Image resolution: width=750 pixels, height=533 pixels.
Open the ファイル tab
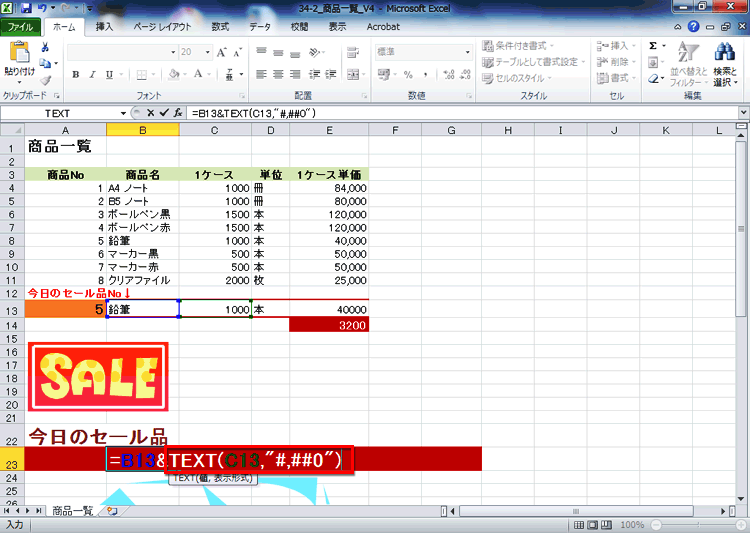pos(20,27)
